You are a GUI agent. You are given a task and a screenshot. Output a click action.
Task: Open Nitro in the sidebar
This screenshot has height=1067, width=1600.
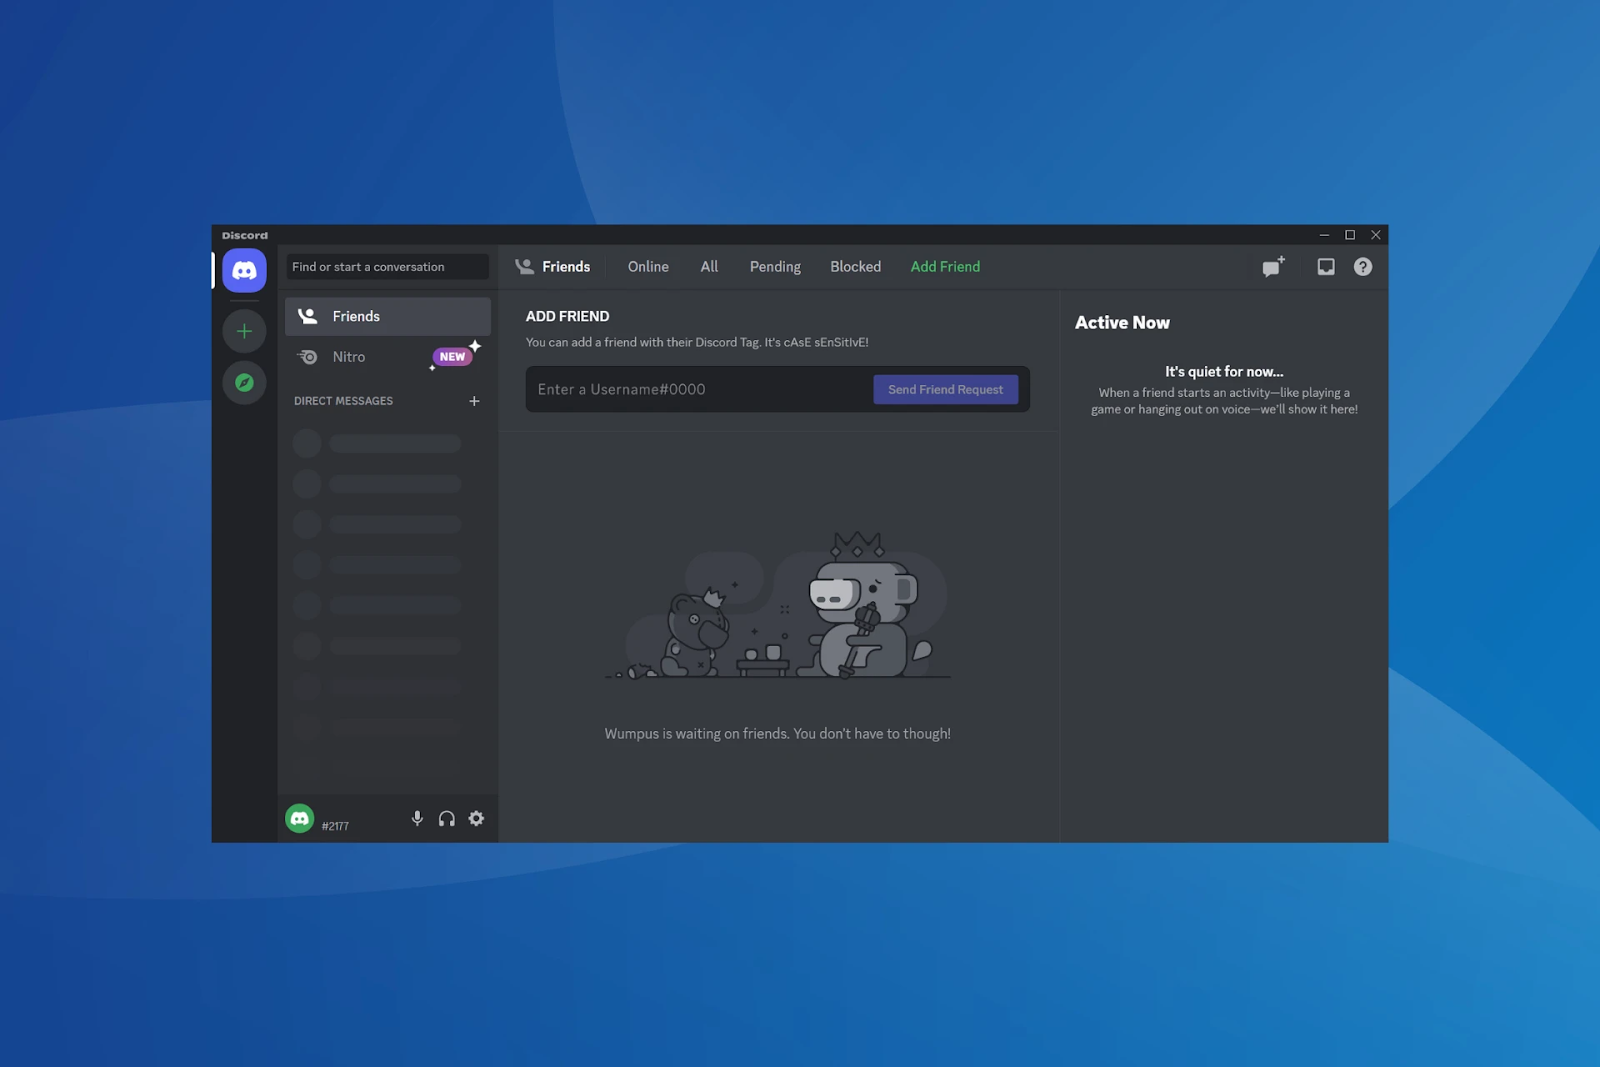point(388,357)
